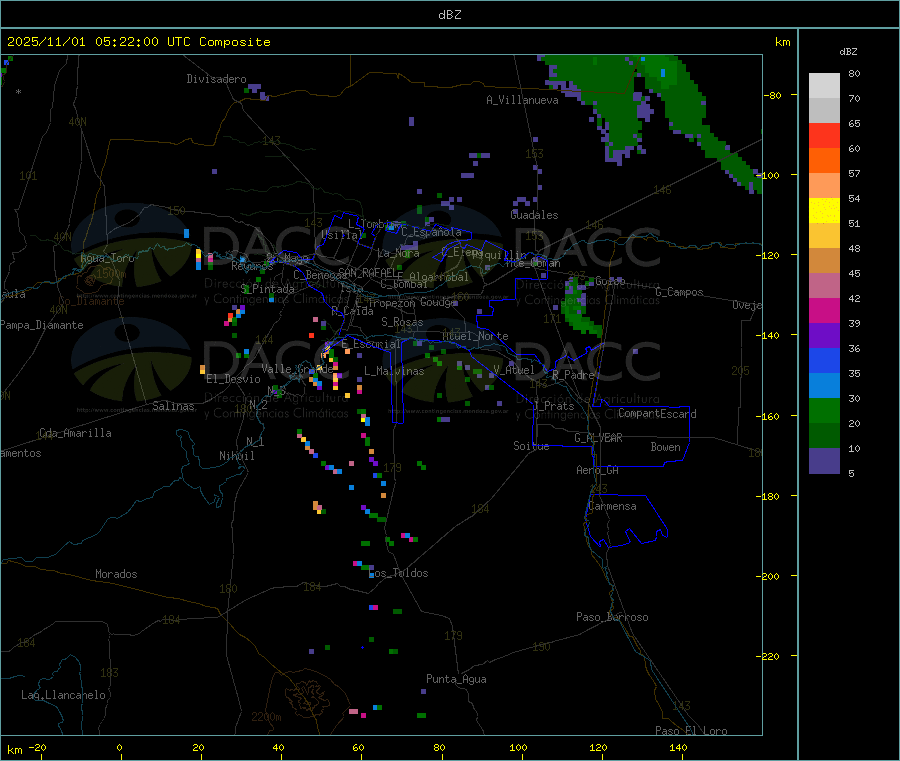This screenshot has height=761, width=900.
Task: Select the 'Aero_GA' airport label
Action: (x=598, y=470)
